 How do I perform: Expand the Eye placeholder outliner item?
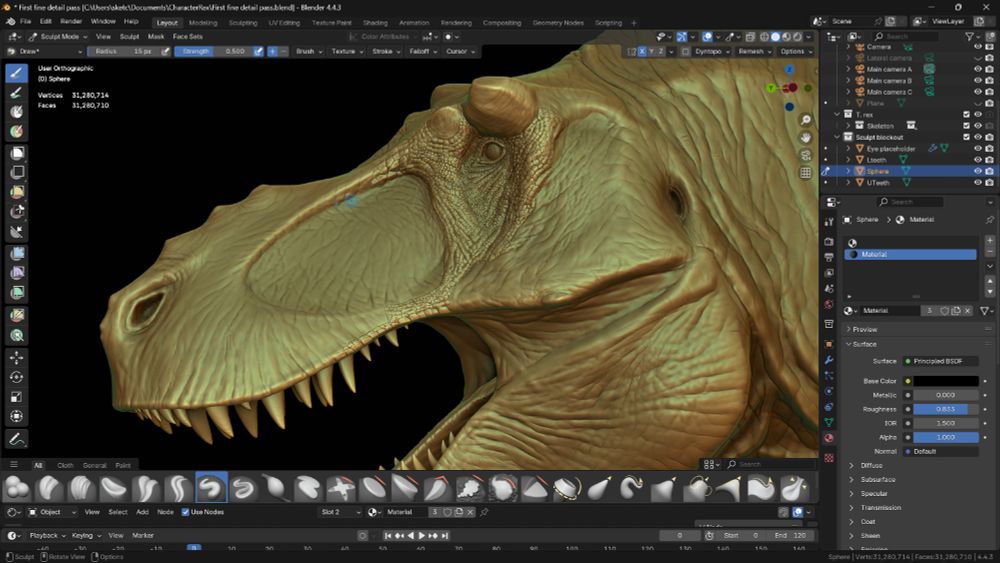848,149
